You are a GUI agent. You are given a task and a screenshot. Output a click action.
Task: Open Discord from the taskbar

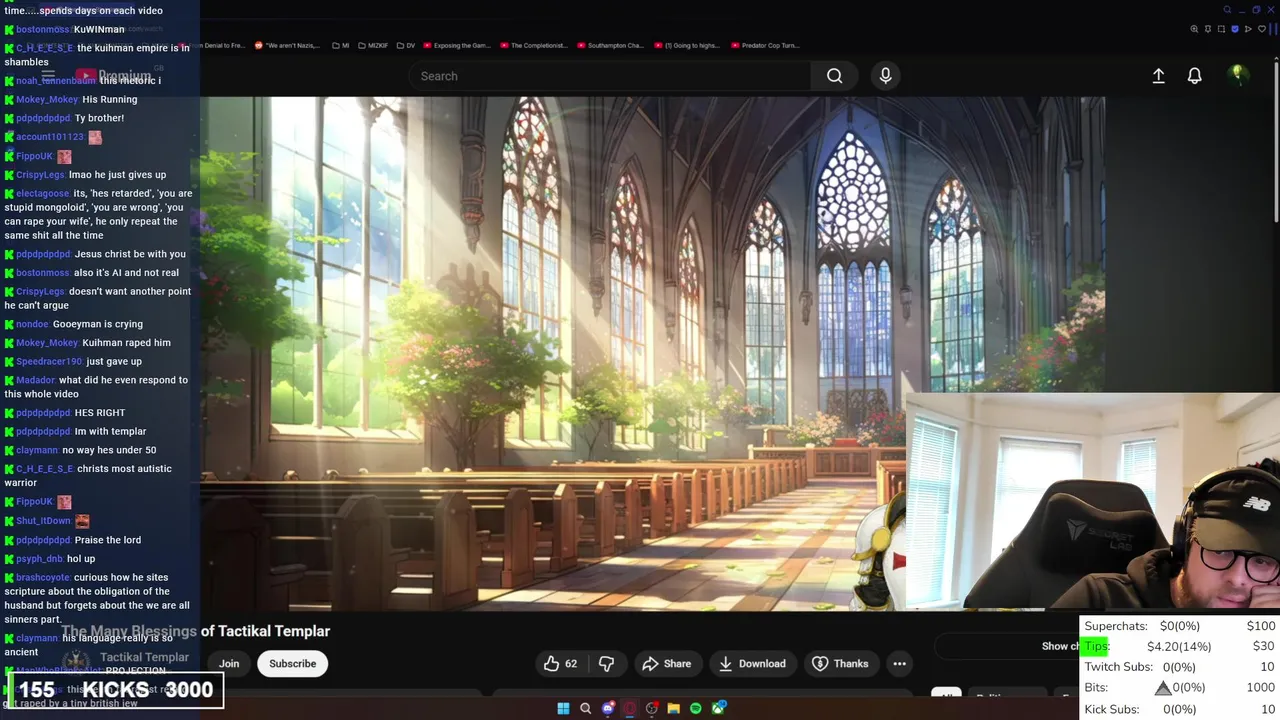pyautogui.click(x=608, y=708)
